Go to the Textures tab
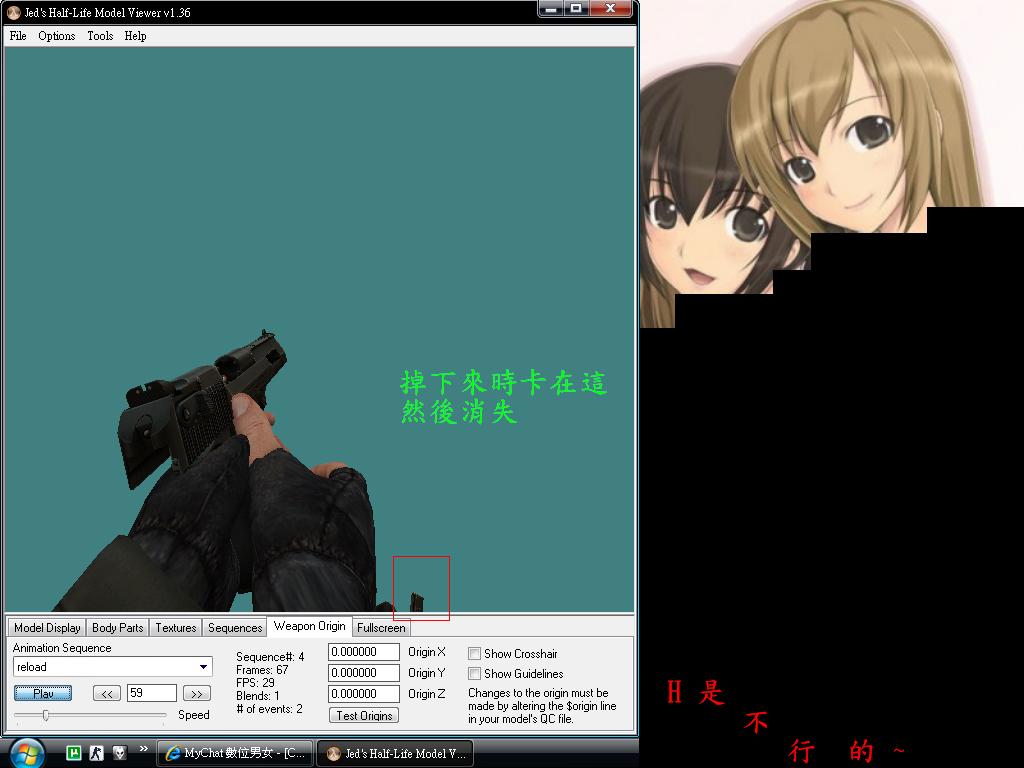1024x768 pixels. coord(176,628)
